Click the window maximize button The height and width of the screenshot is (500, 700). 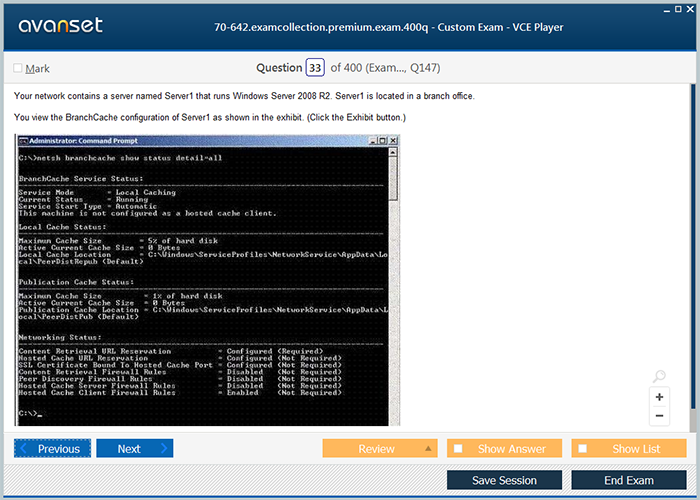point(676,7)
